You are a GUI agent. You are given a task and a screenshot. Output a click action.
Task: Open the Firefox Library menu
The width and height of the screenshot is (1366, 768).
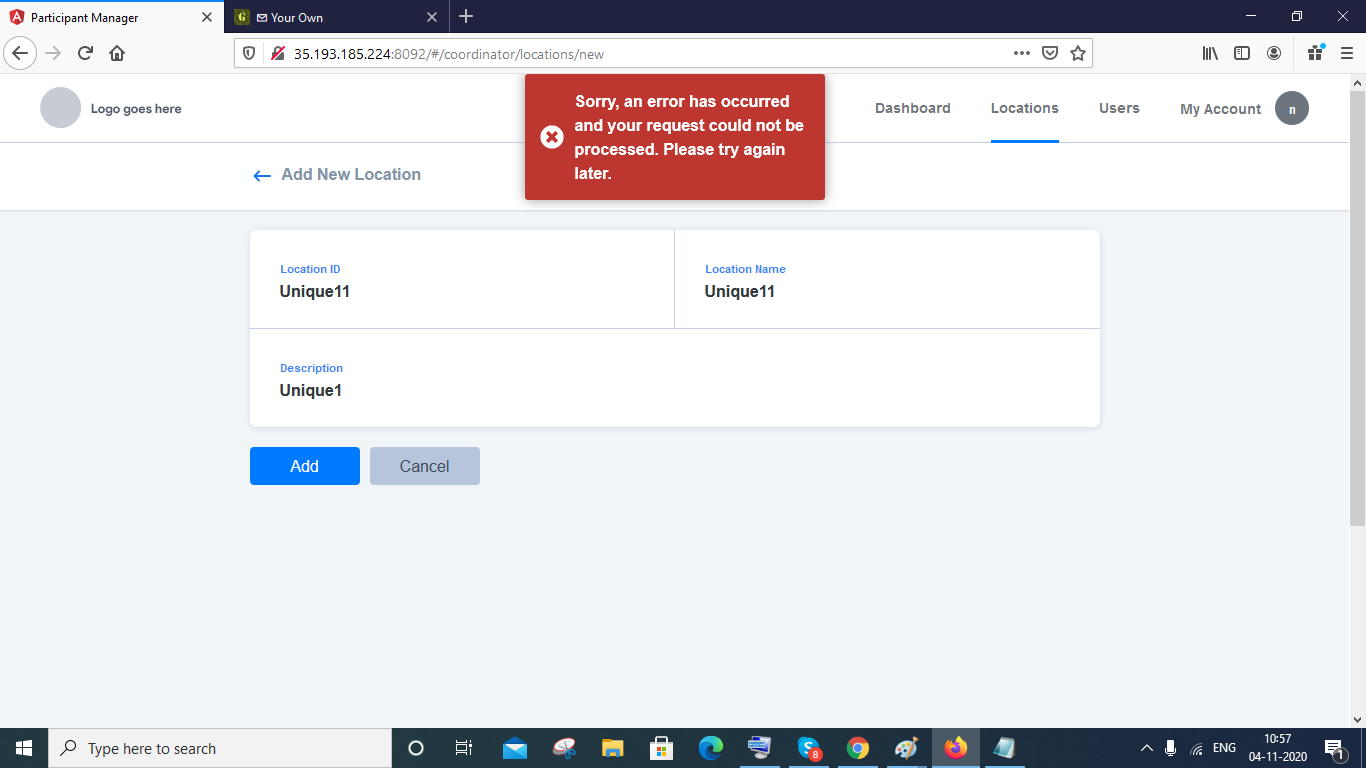pyautogui.click(x=1210, y=53)
